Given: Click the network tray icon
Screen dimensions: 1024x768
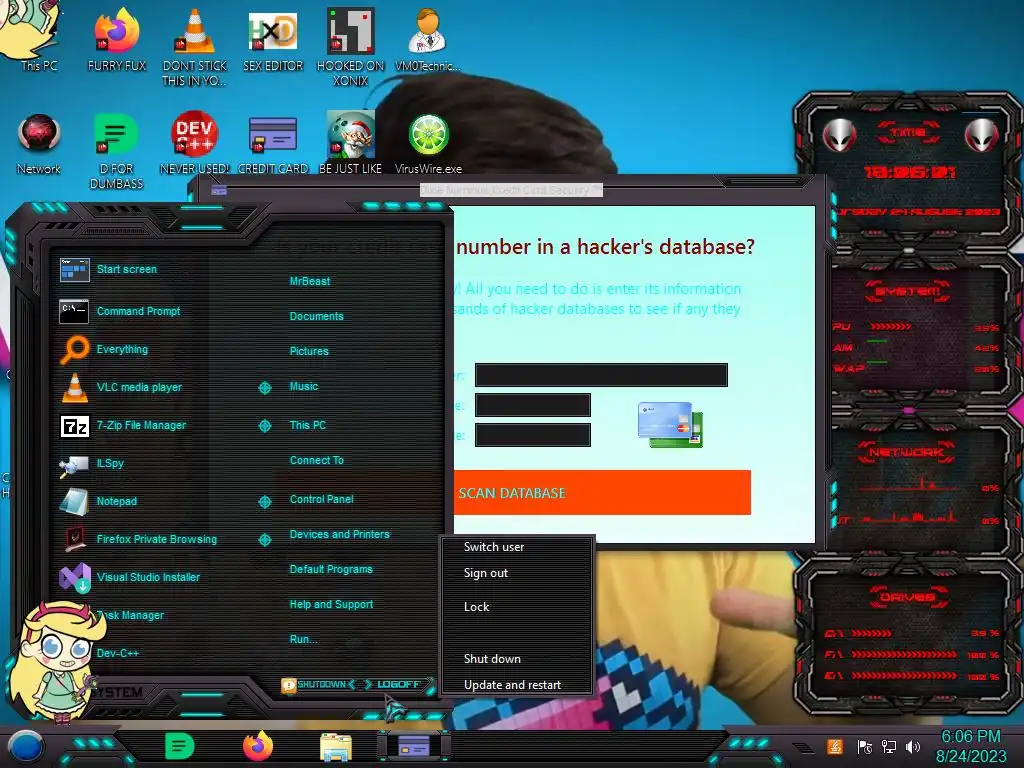Looking at the screenshot, I should (x=888, y=747).
